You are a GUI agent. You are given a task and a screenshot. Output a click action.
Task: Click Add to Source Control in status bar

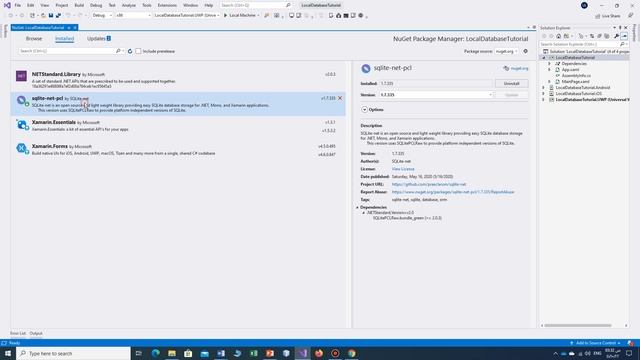coord(596,343)
